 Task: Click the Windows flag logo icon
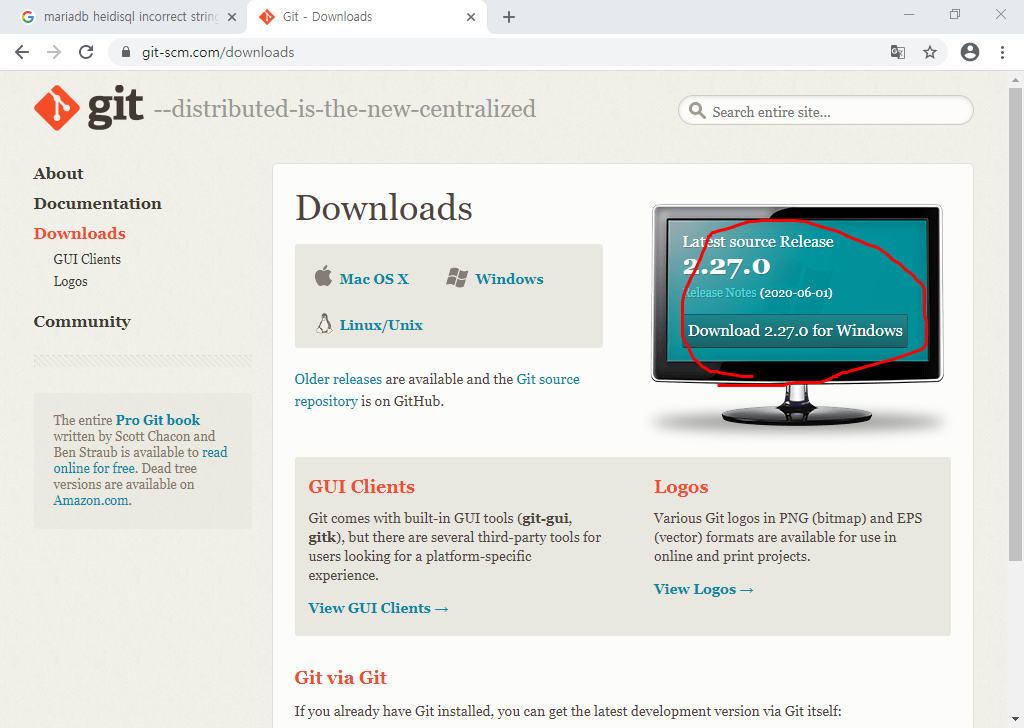[x=456, y=277]
